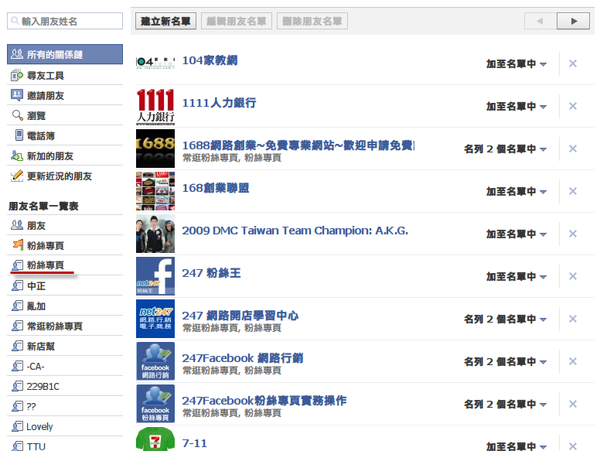This screenshot has height=451, width=600.
Task: Expand 名列 2 個名單中 dropdown for 247Facebook粉絲專頁實務操作
Action: (505, 404)
